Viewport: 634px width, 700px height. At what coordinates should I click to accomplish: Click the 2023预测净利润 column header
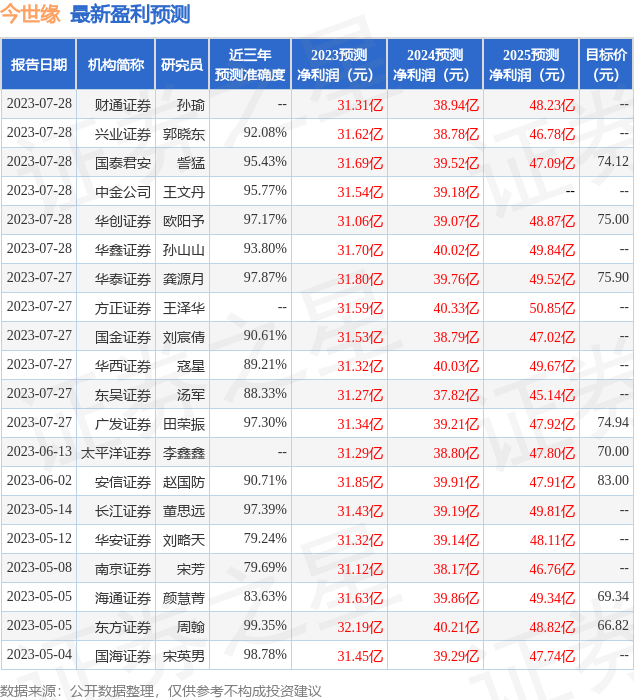click(339, 64)
